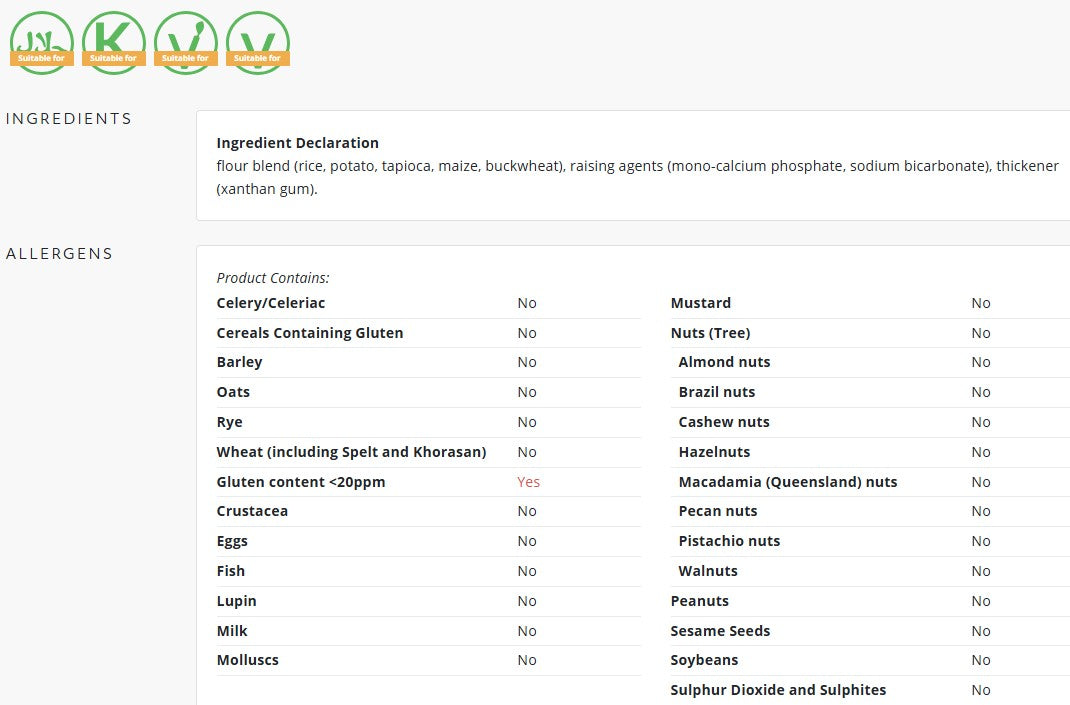The height and width of the screenshot is (705, 1070).
Task: Click the plain V suitable-for badge
Action: click(258, 43)
